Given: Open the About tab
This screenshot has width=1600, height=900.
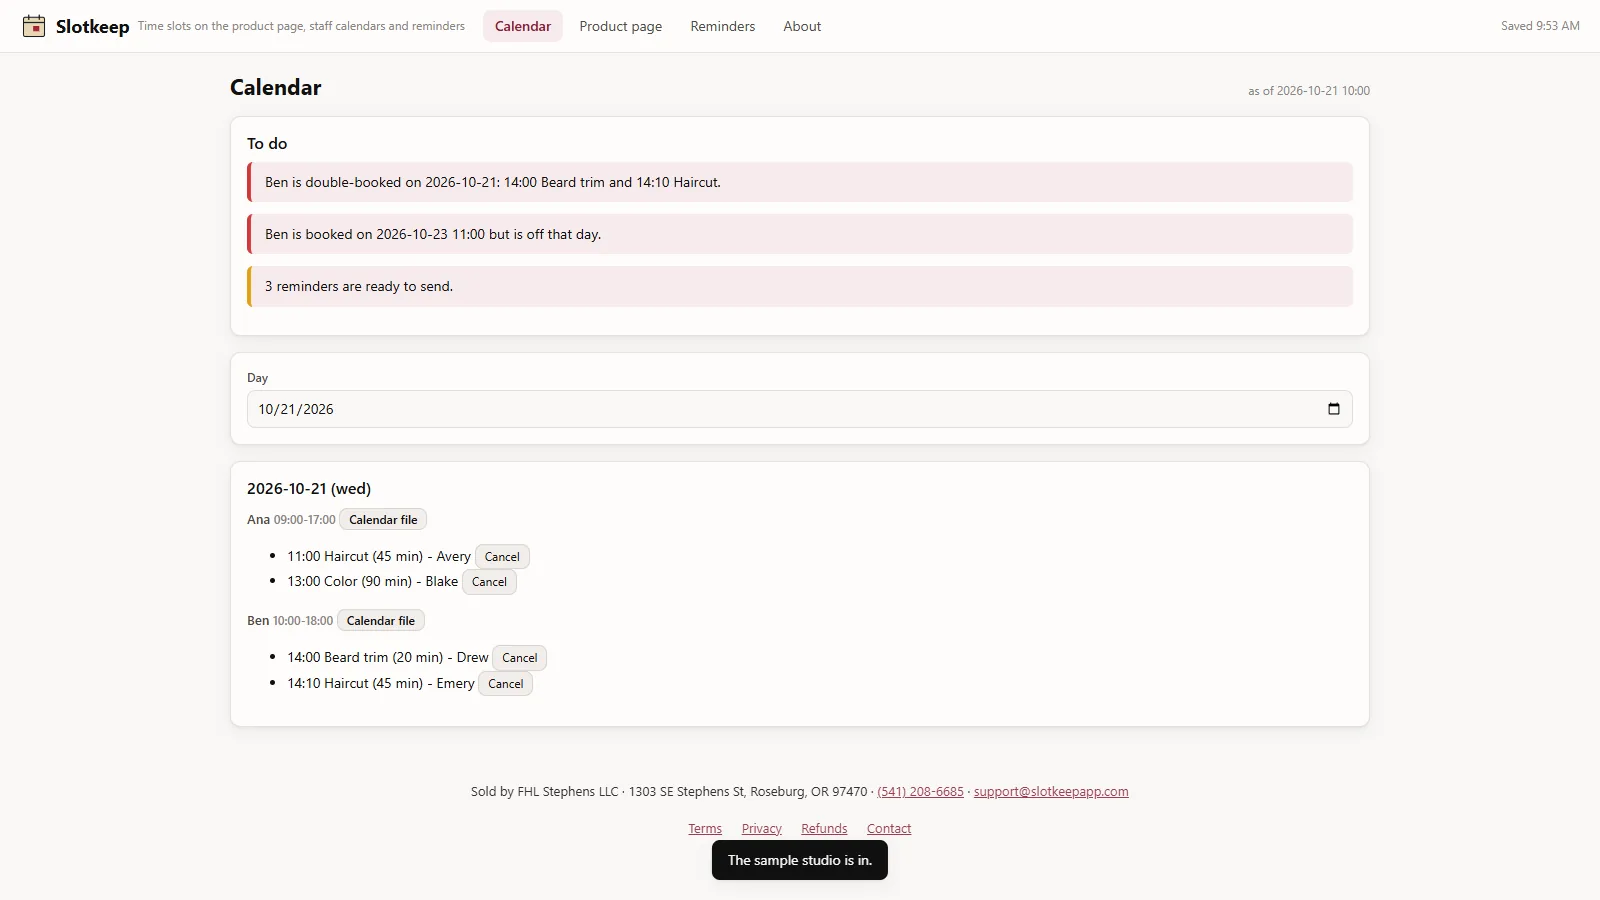Looking at the screenshot, I should (802, 26).
